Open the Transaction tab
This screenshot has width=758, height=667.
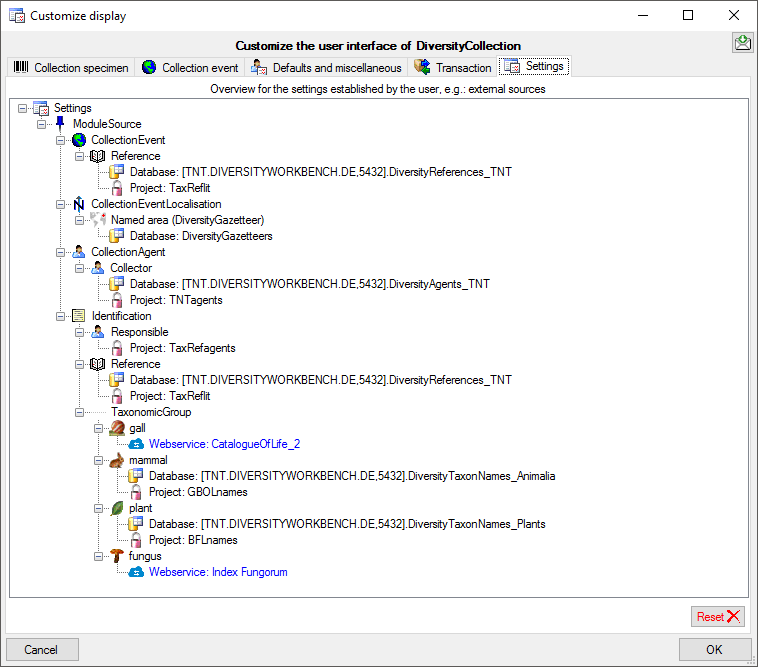tap(452, 68)
